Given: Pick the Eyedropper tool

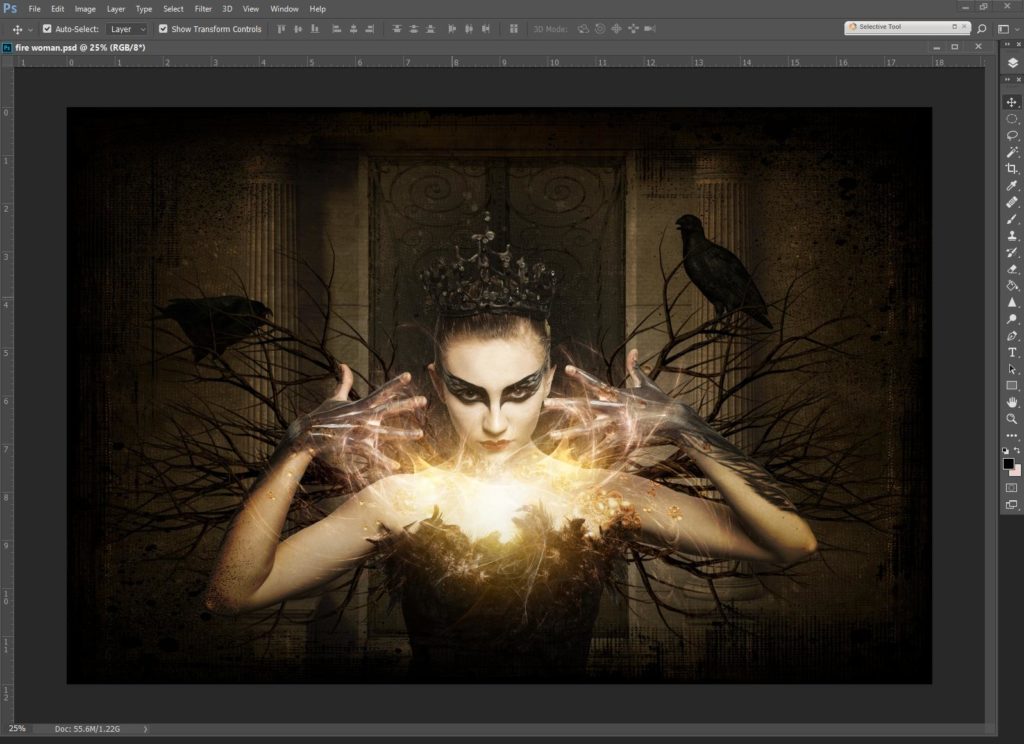Looking at the screenshot, I should click(x=1012, y=186).
